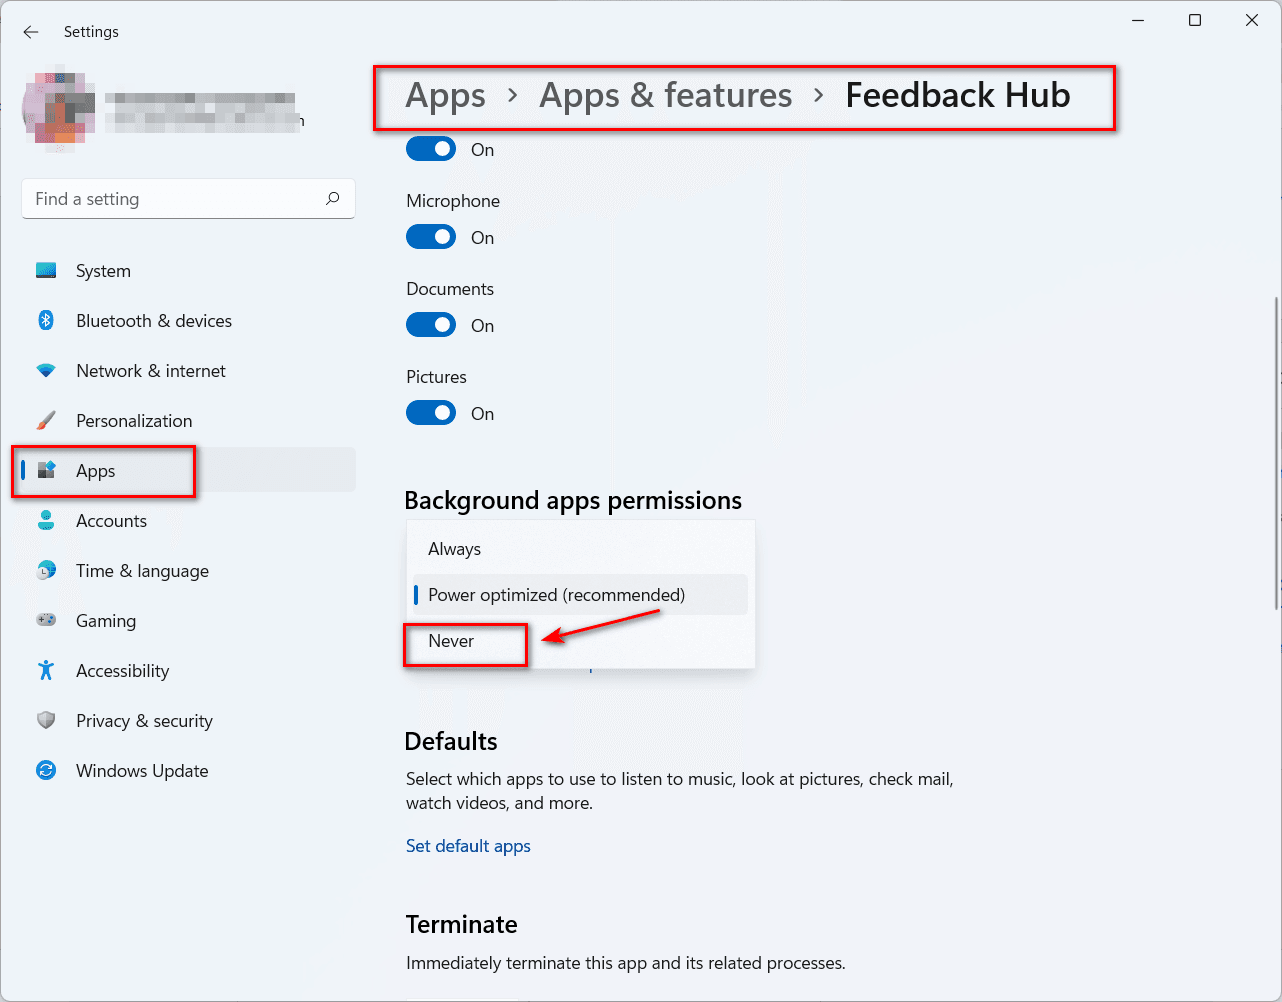Image resolution: width=1282 pixels, height=1002 pixels.
Task: Click the Find a setting search box
Action: 188,199
